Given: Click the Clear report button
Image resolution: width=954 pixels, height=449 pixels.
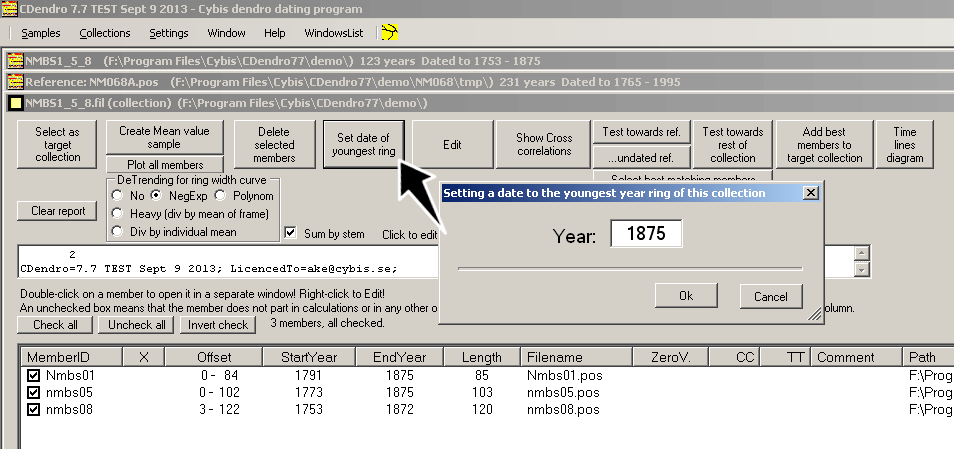Looking at the screenshot, I should tap(58, 211).
